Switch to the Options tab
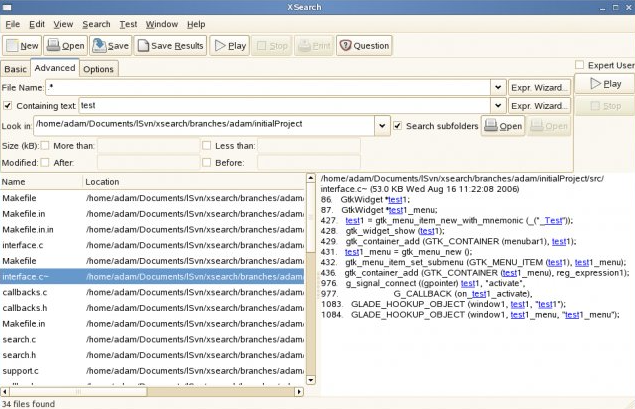Screen dimensions: 635x409 click(x=98, y=69)
